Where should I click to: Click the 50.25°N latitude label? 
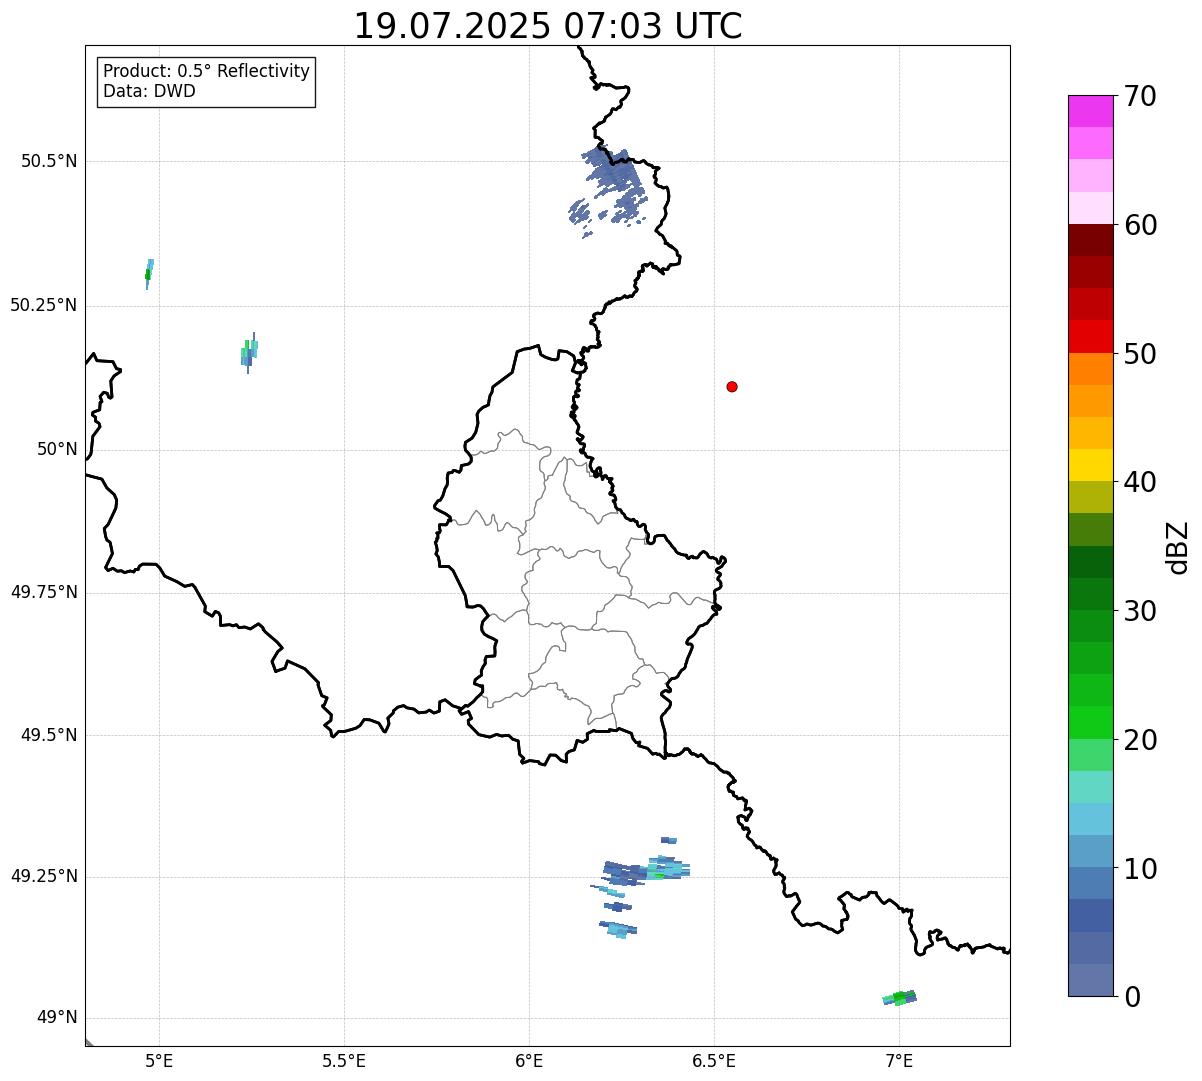click(x=44, y=305)
